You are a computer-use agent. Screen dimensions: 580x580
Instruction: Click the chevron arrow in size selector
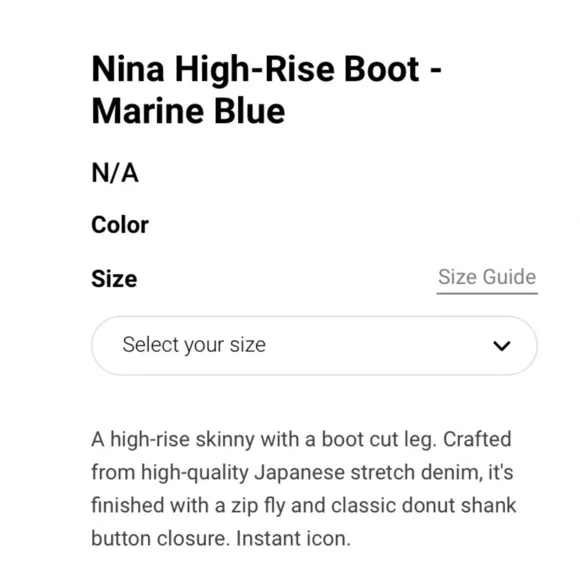coord(502,346)
